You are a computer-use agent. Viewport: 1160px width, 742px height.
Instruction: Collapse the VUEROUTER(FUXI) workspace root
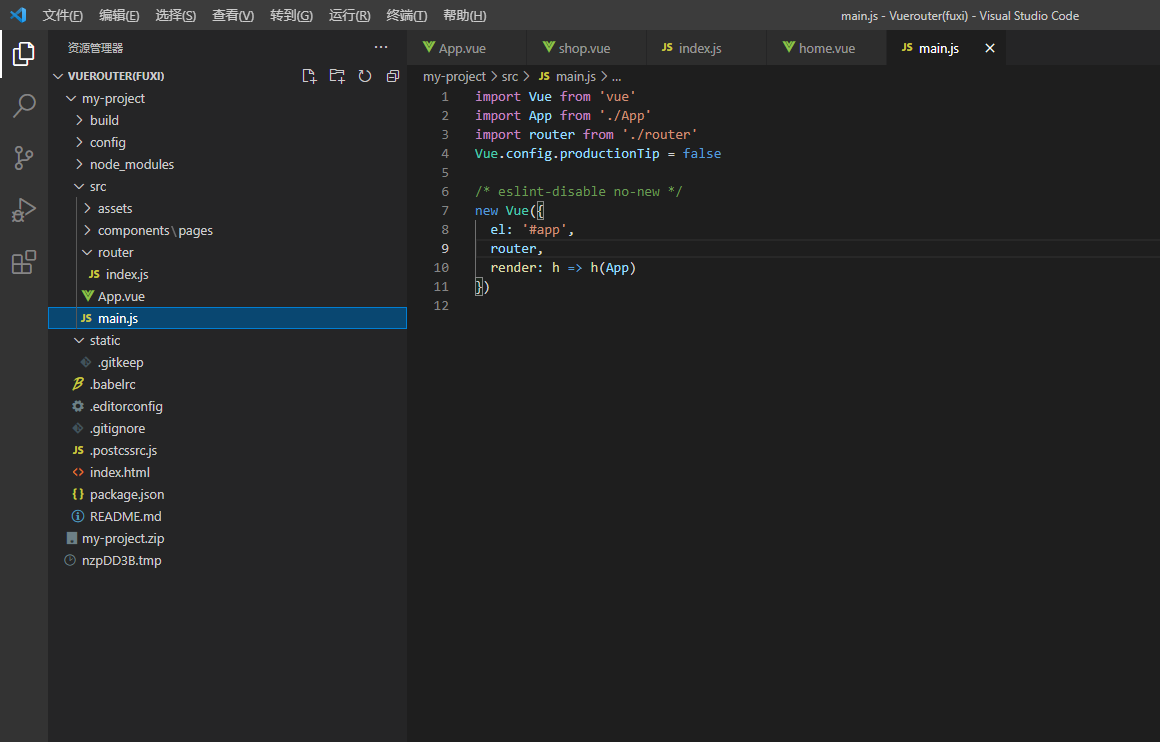pyautogui.click(x=227, y=76)
